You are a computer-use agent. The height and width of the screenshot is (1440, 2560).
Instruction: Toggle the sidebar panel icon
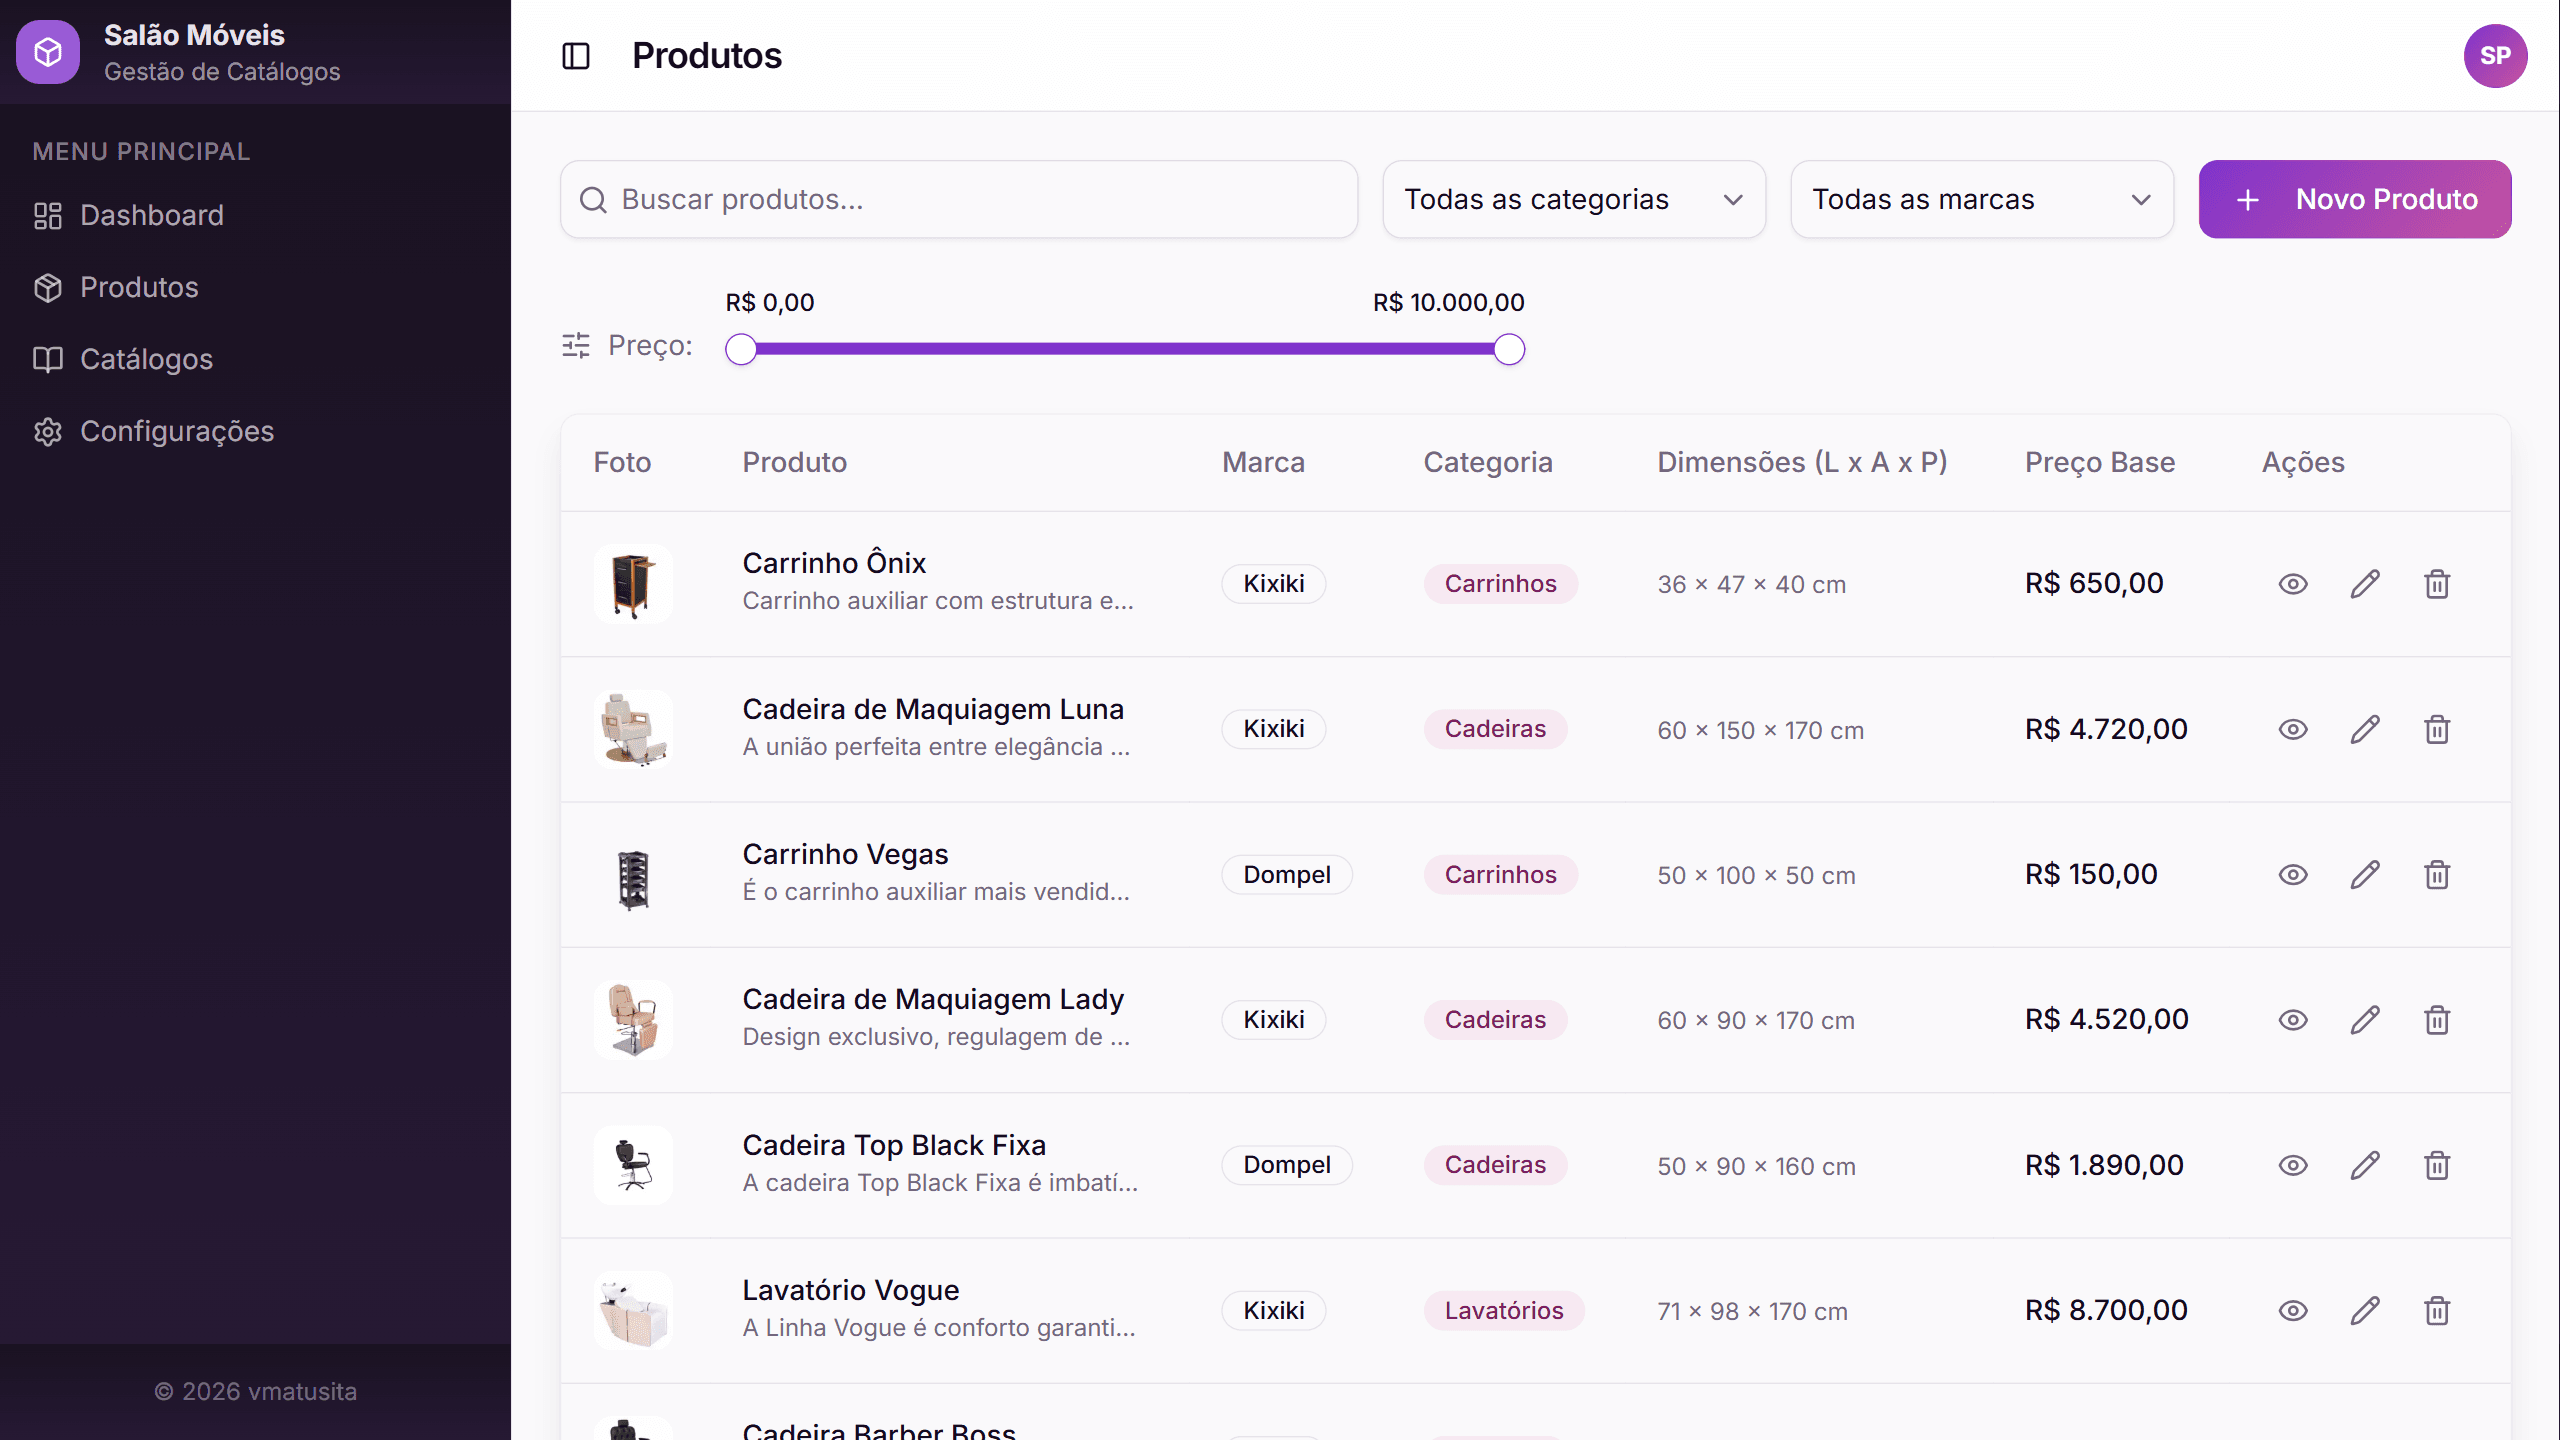coord(576,56)
